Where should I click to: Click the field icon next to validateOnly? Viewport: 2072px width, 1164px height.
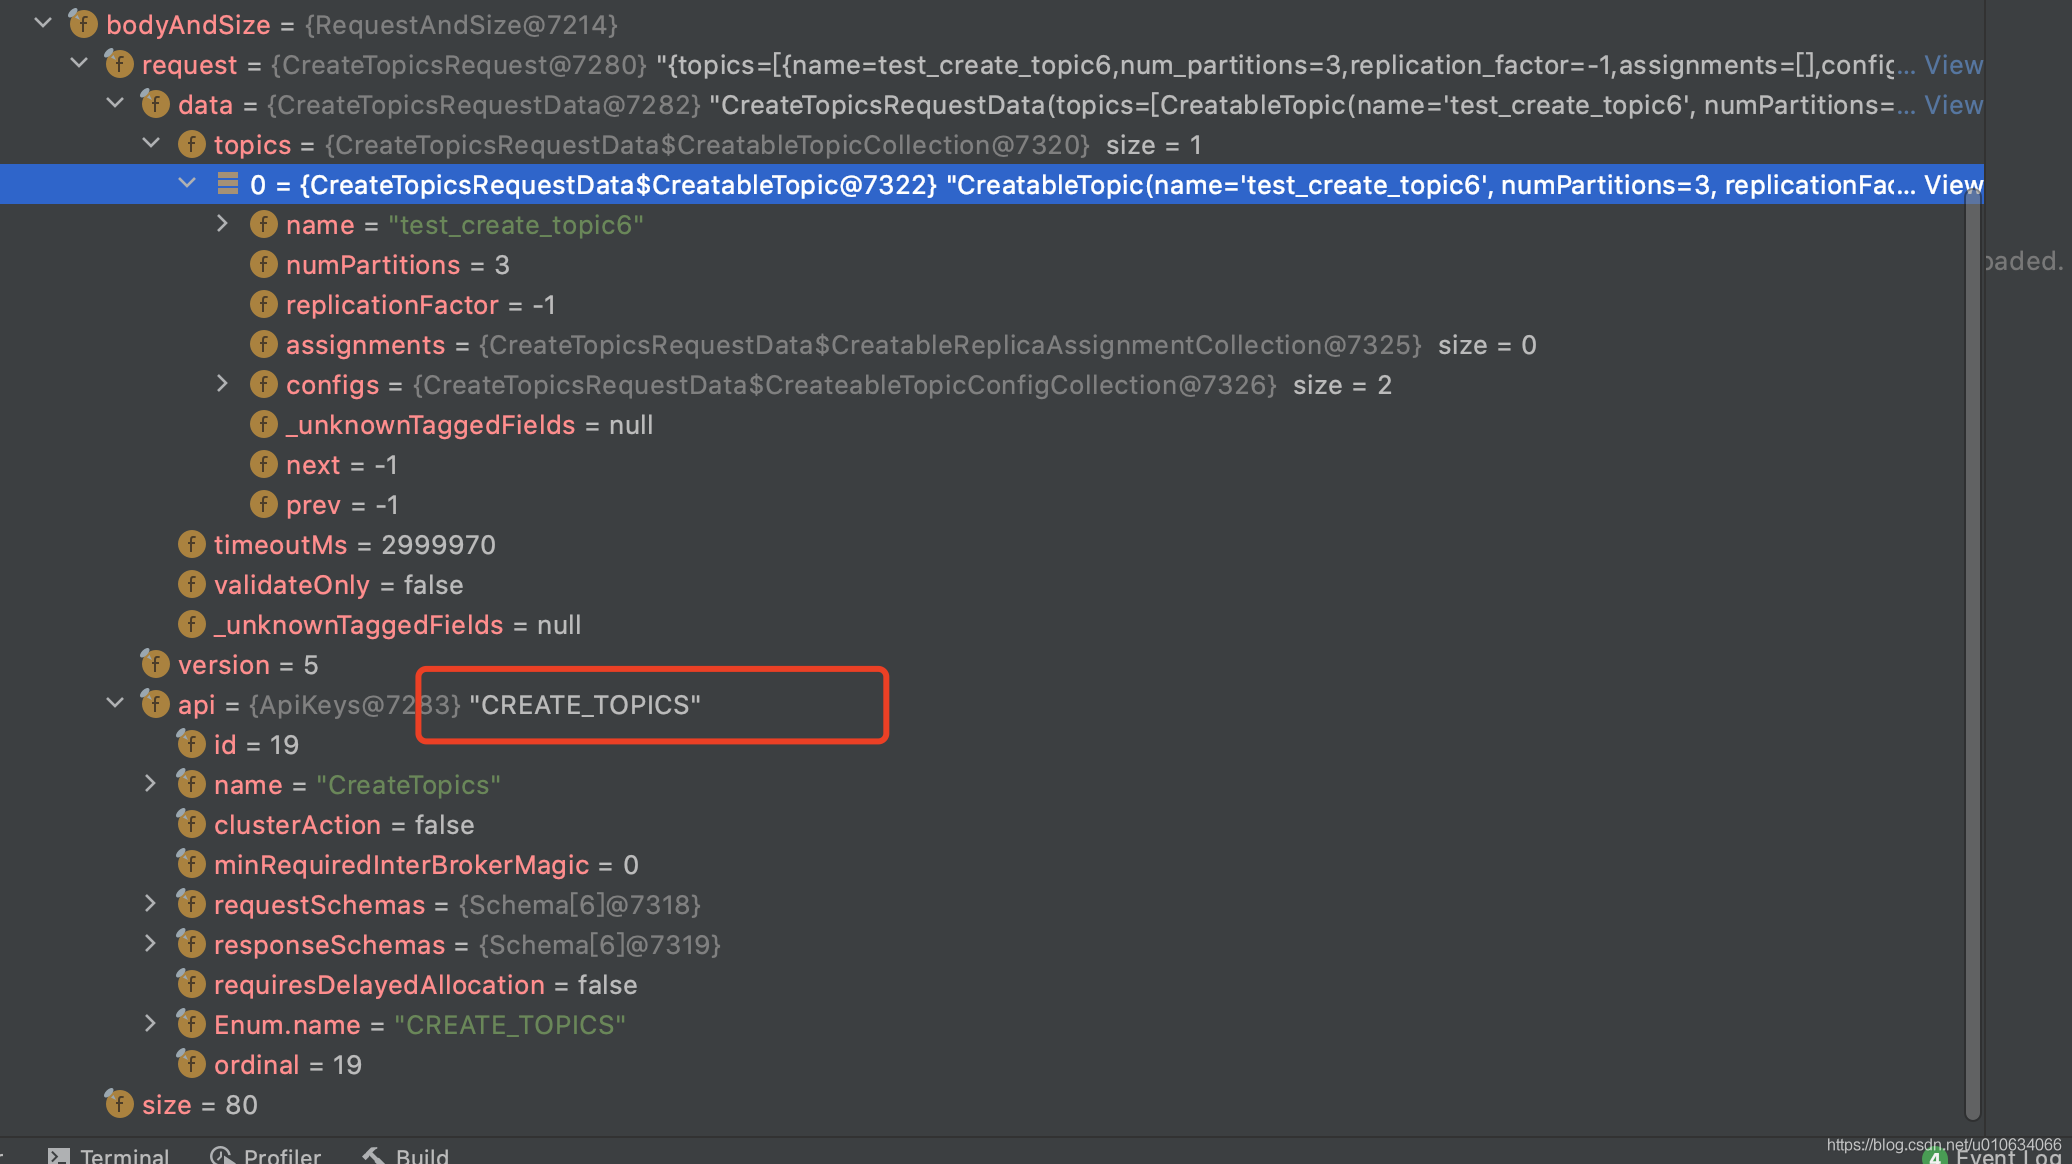[x=191, y=584]
